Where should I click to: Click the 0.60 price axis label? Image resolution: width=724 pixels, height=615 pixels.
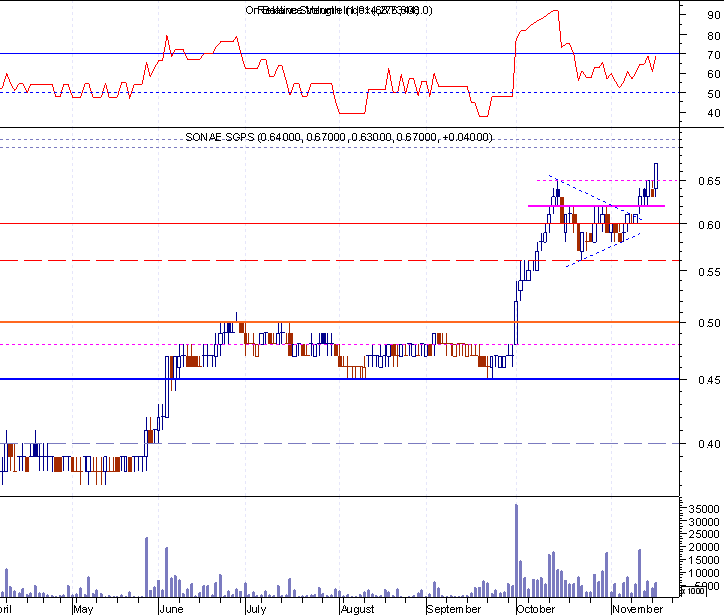coord(709,225)
